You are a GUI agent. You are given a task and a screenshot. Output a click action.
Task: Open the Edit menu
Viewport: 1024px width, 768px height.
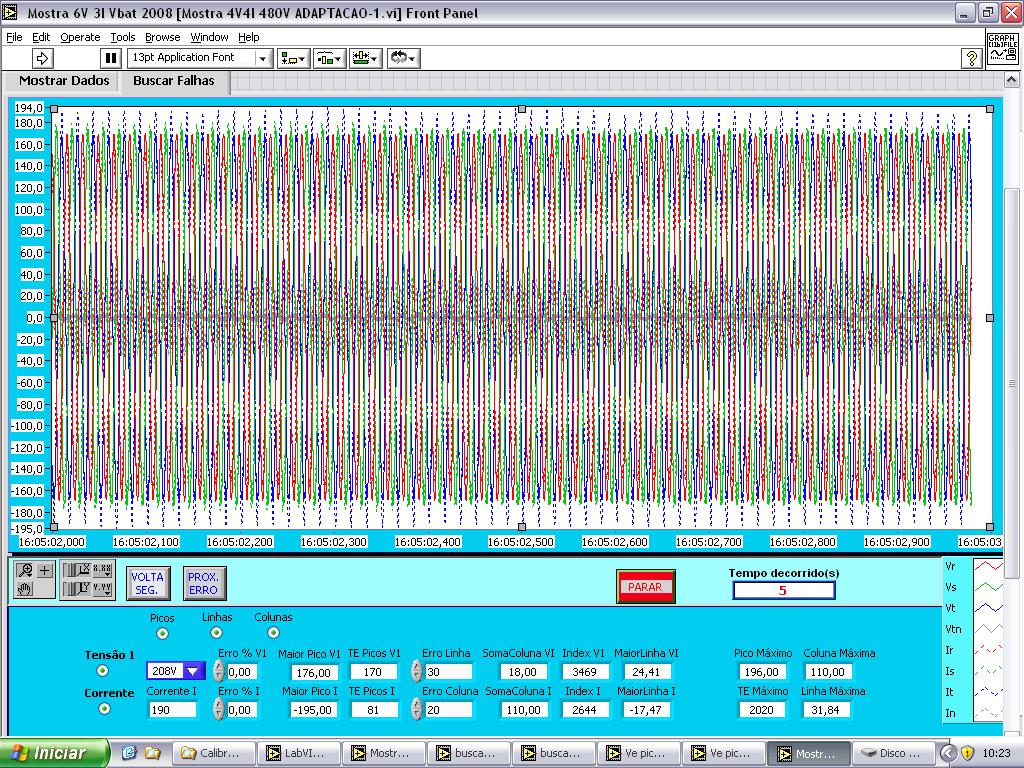(41, 37)
